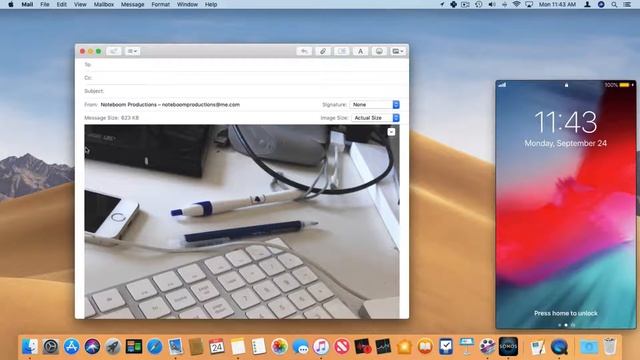Open Books from the Dock
The width and height of the screenshot is (640, 360).
point(425,347)
